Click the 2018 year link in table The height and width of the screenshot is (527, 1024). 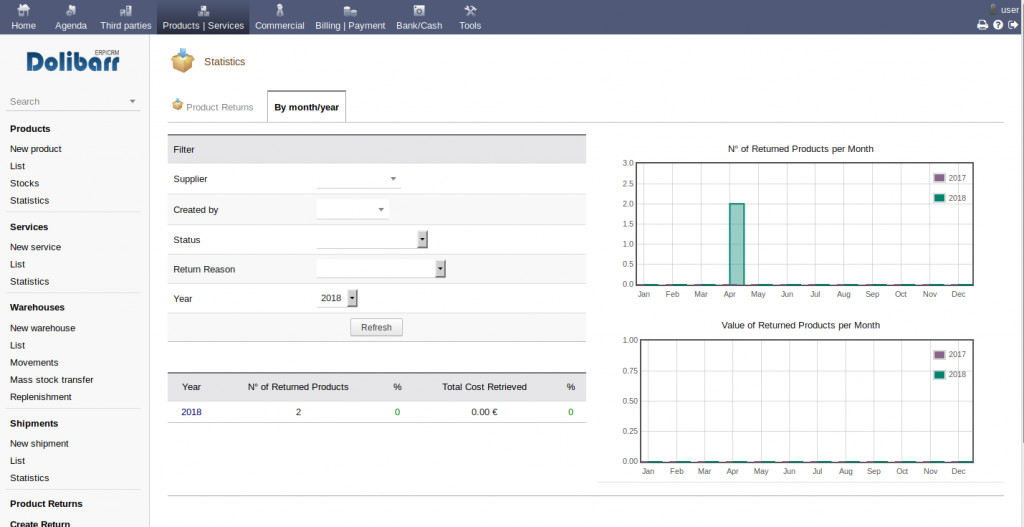tap(191, 412)
